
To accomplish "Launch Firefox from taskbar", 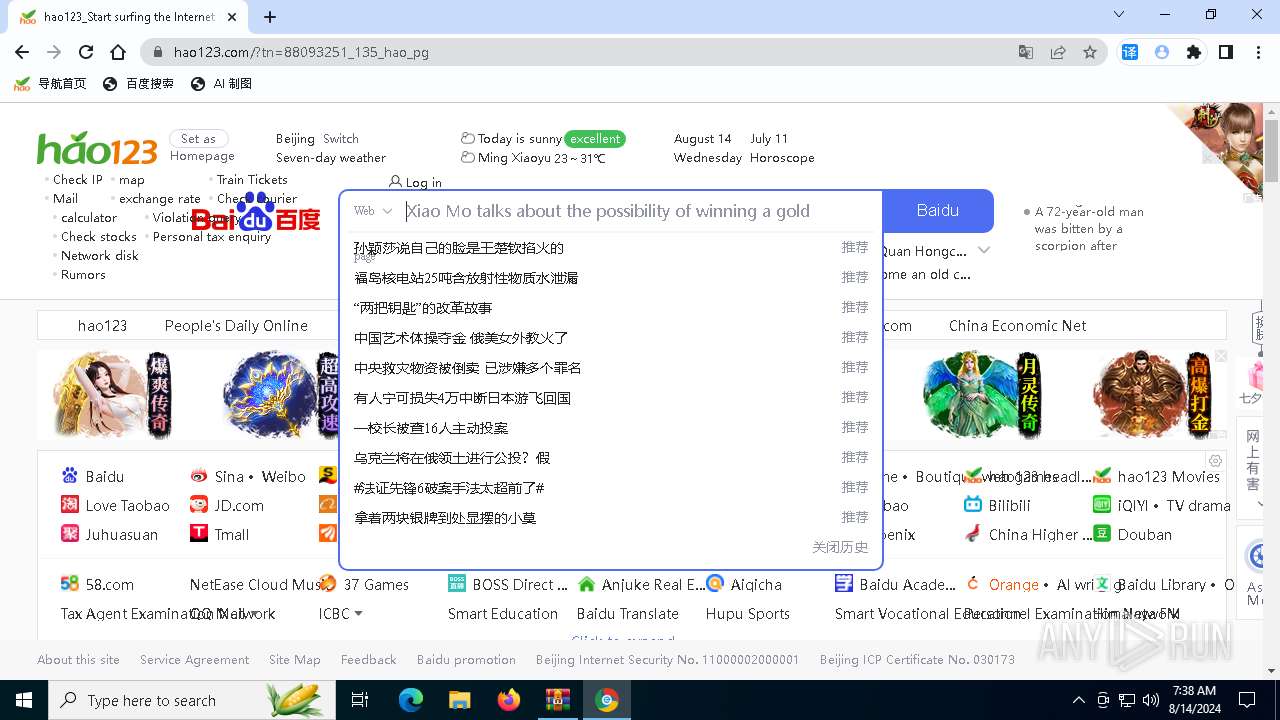I will point(509,700).
